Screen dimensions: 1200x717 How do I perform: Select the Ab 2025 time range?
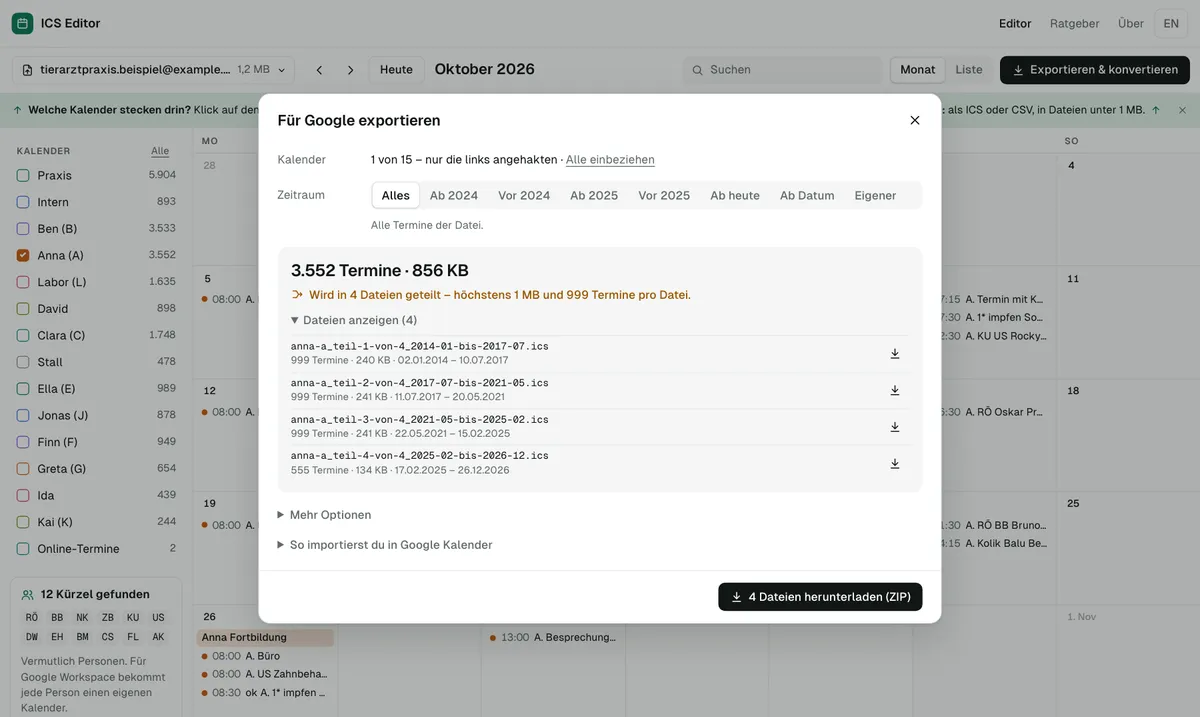594,195
